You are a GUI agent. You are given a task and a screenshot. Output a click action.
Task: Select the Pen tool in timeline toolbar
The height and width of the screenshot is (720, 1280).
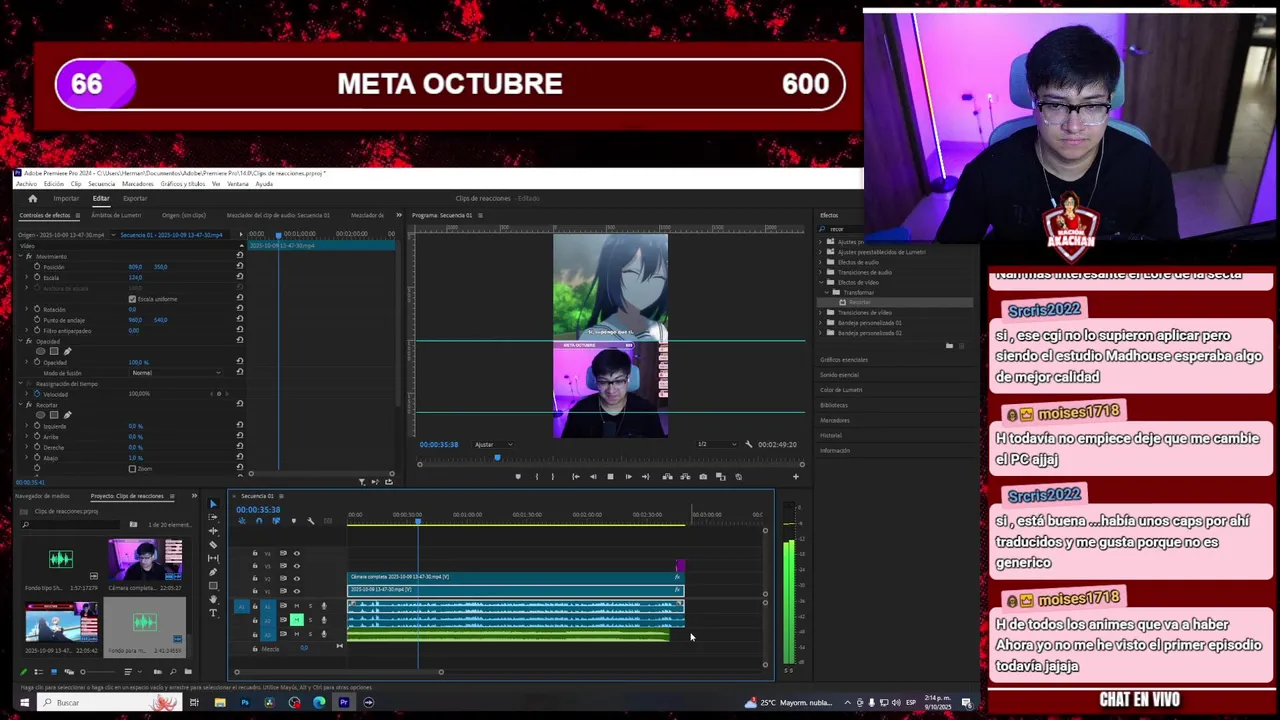[x=213, y=572]
